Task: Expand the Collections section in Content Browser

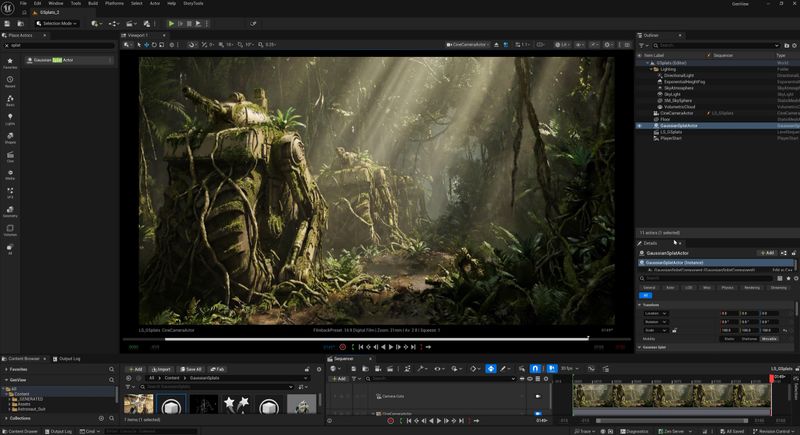Action: [6, 418]
